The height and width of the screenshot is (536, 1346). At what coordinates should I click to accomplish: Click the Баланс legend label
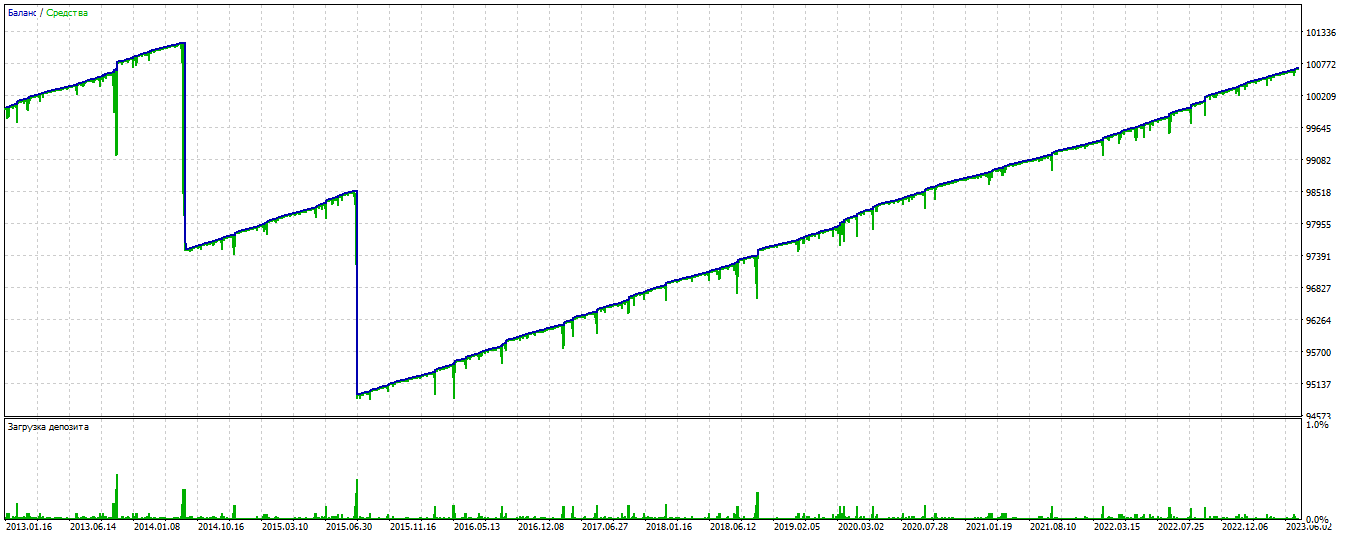(22, 13)
